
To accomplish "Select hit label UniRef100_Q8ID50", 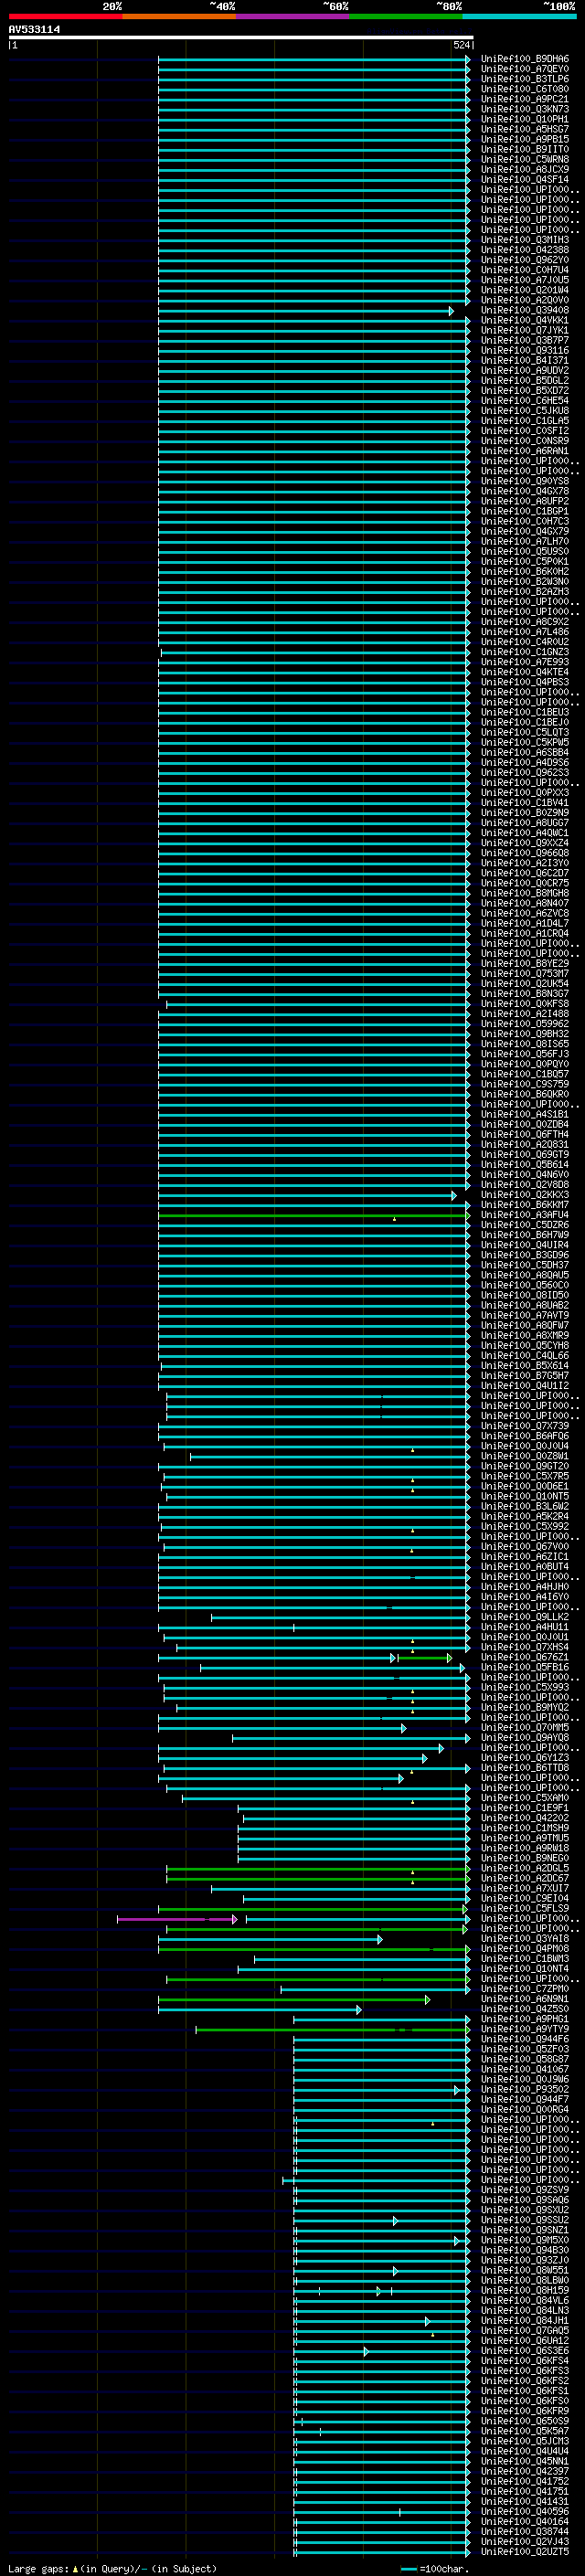I will [525, 1295].
